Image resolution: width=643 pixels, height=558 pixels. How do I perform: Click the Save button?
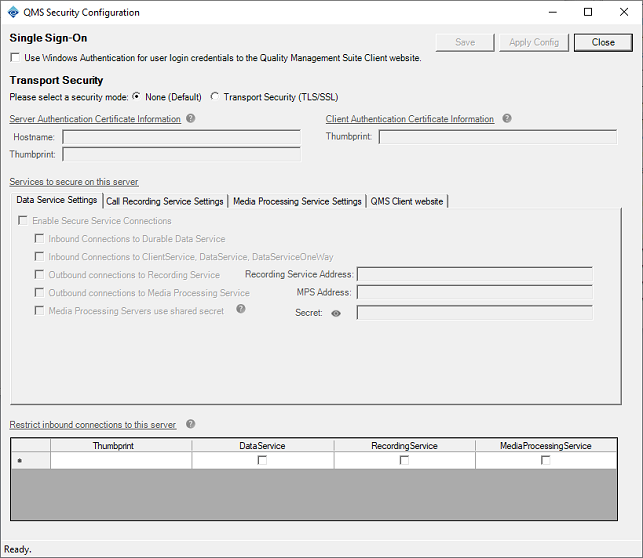465,42
